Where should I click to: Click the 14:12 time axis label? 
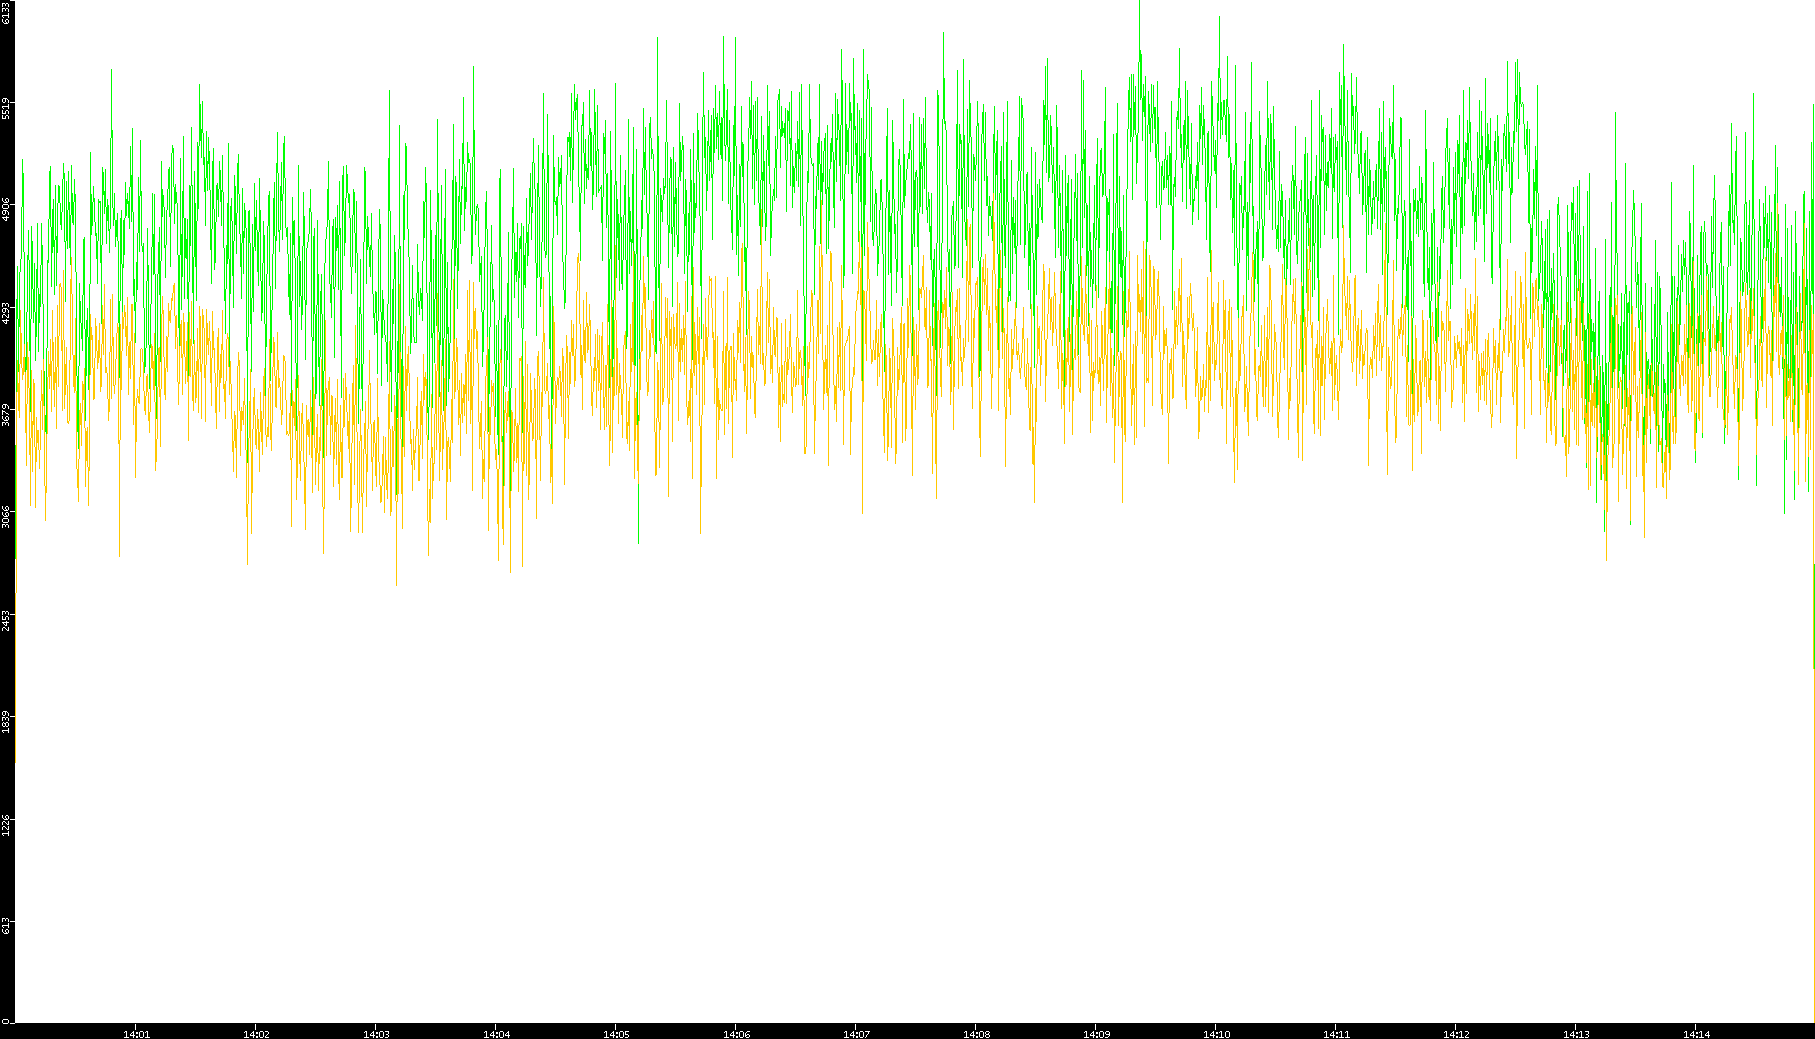pos(1456,1033)
